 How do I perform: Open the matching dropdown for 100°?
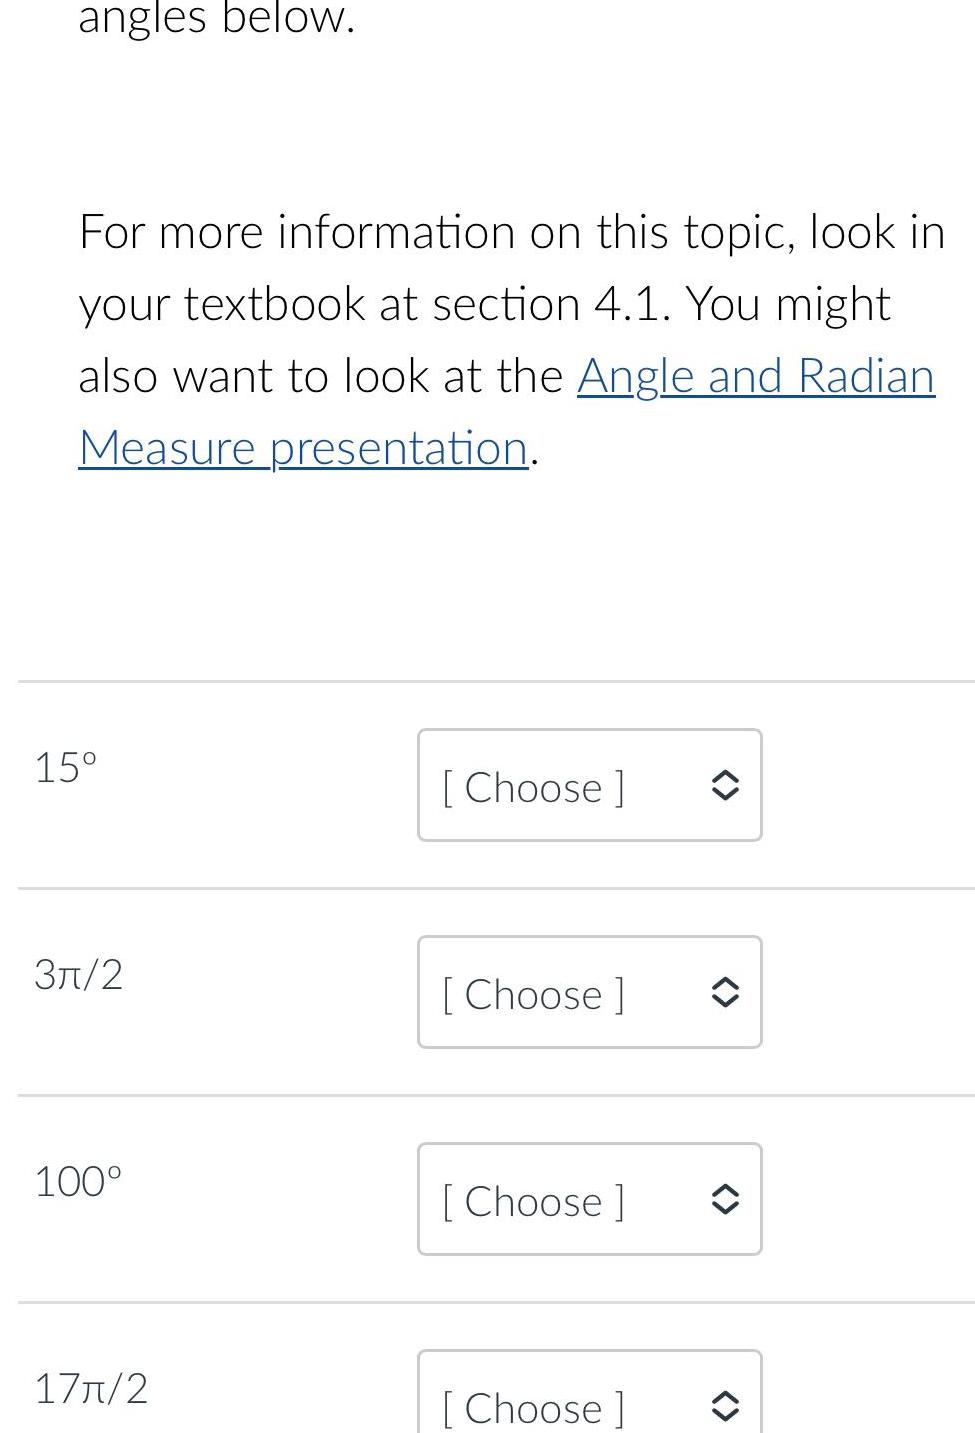click(589, 1199)
